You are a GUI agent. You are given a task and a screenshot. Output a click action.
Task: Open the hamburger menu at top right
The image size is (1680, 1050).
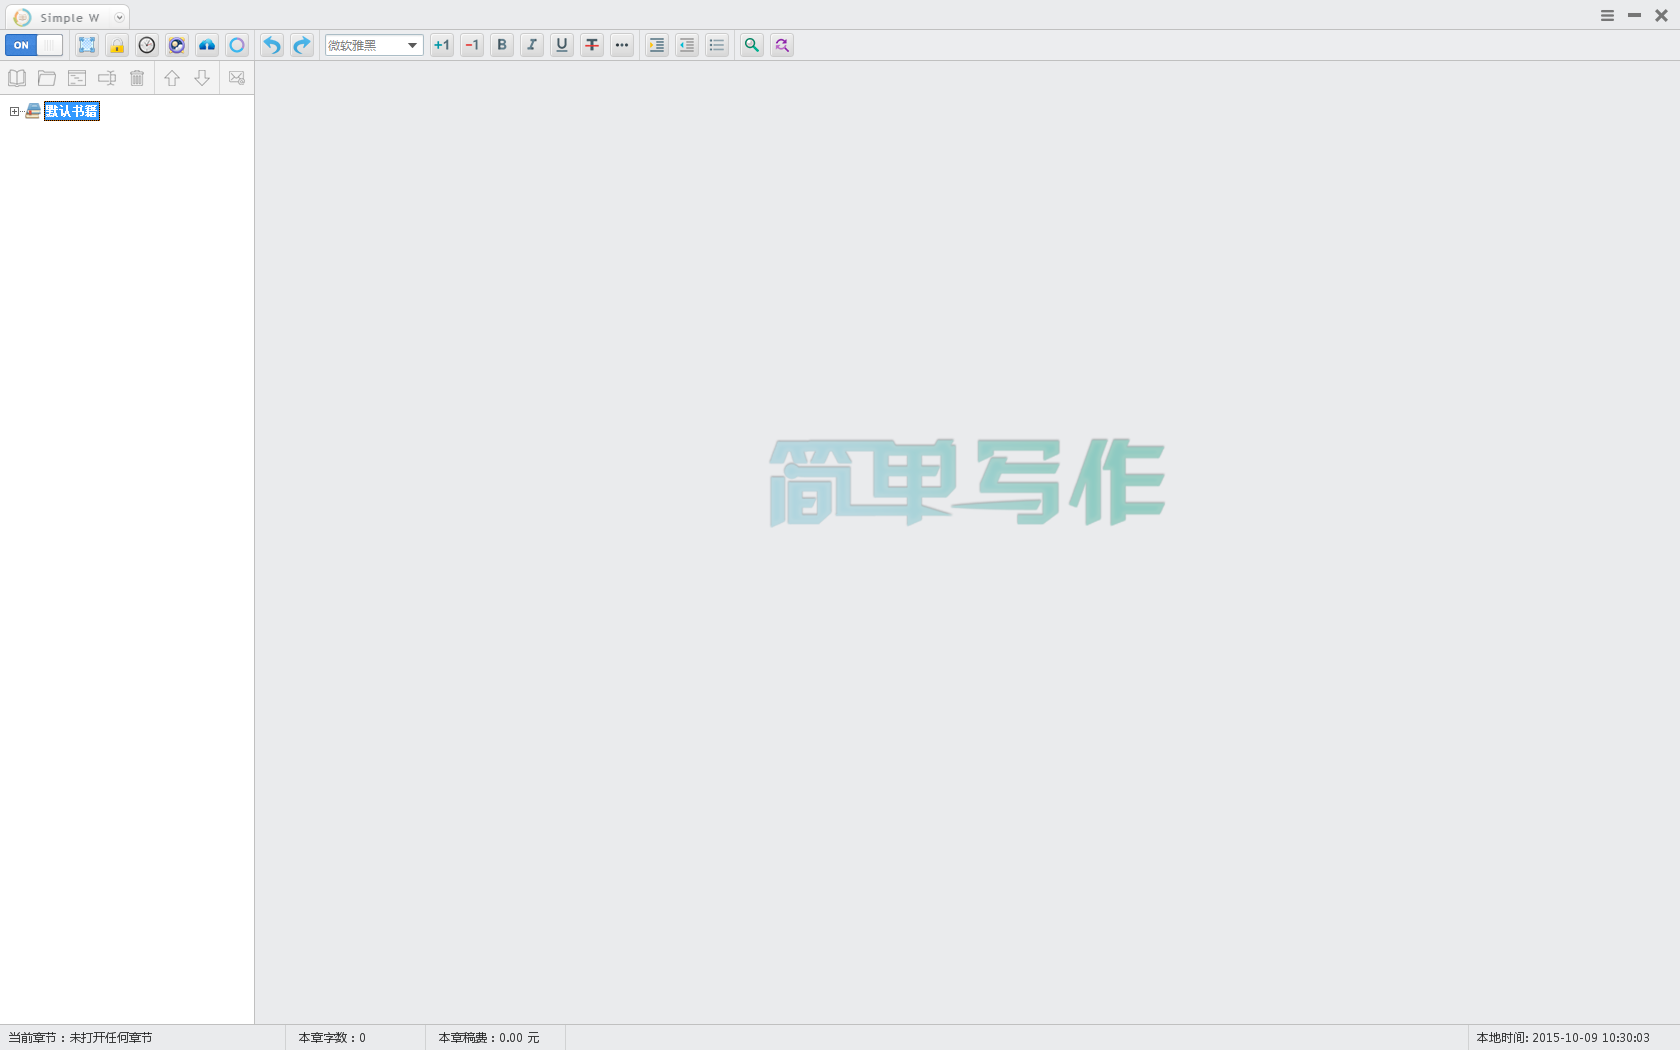pos(1607,16)
